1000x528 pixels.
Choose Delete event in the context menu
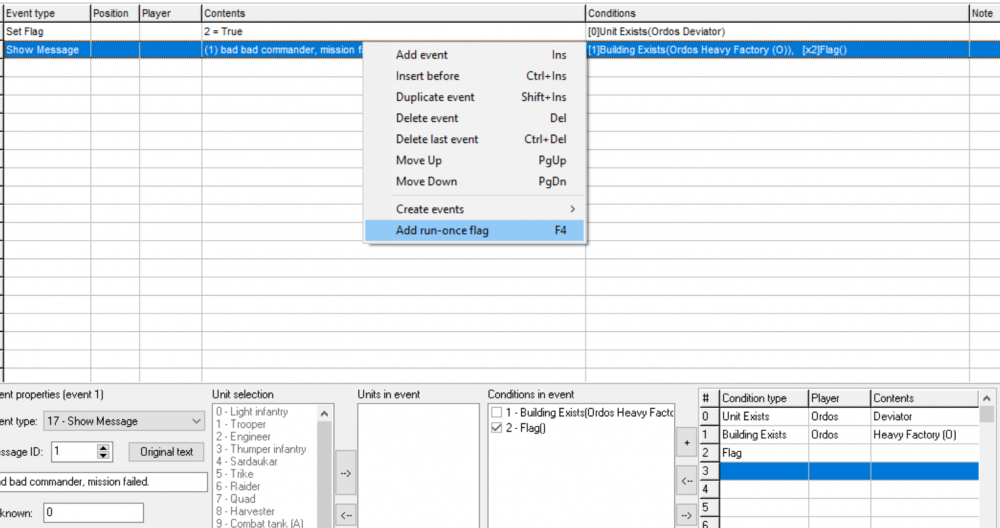coord(427,118)
